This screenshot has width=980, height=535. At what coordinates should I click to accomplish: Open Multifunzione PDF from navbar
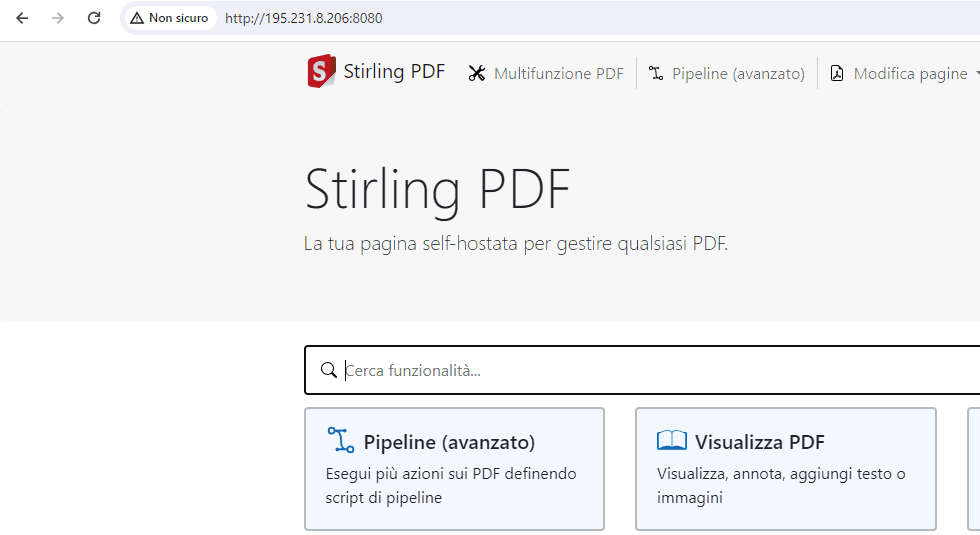point(546,73)
